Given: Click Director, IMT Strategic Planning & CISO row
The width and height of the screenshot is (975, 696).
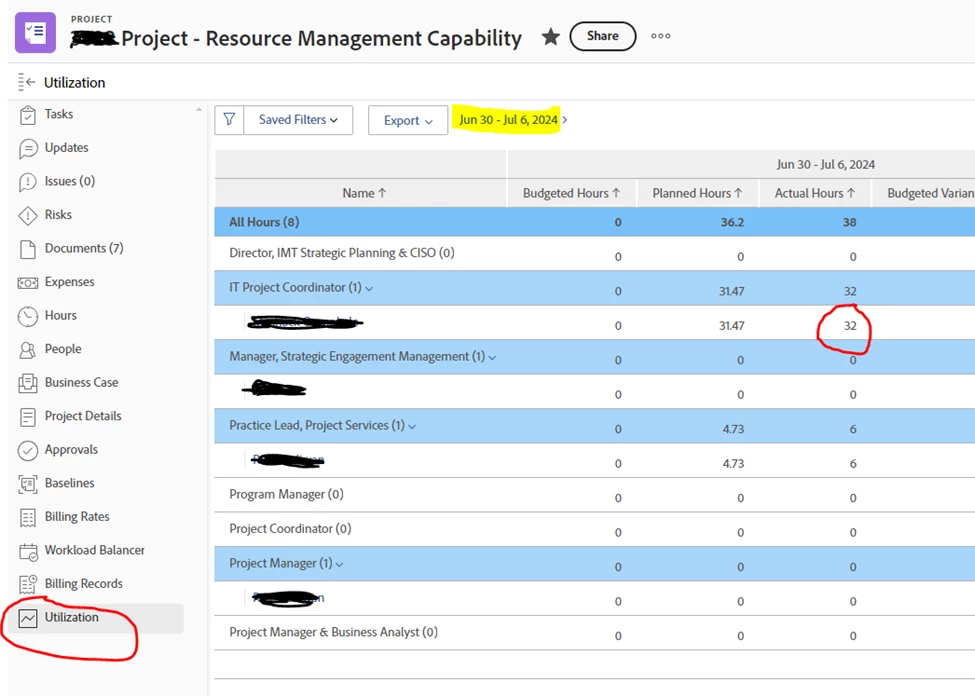Looking at the screenshot, I should (594, 254).
